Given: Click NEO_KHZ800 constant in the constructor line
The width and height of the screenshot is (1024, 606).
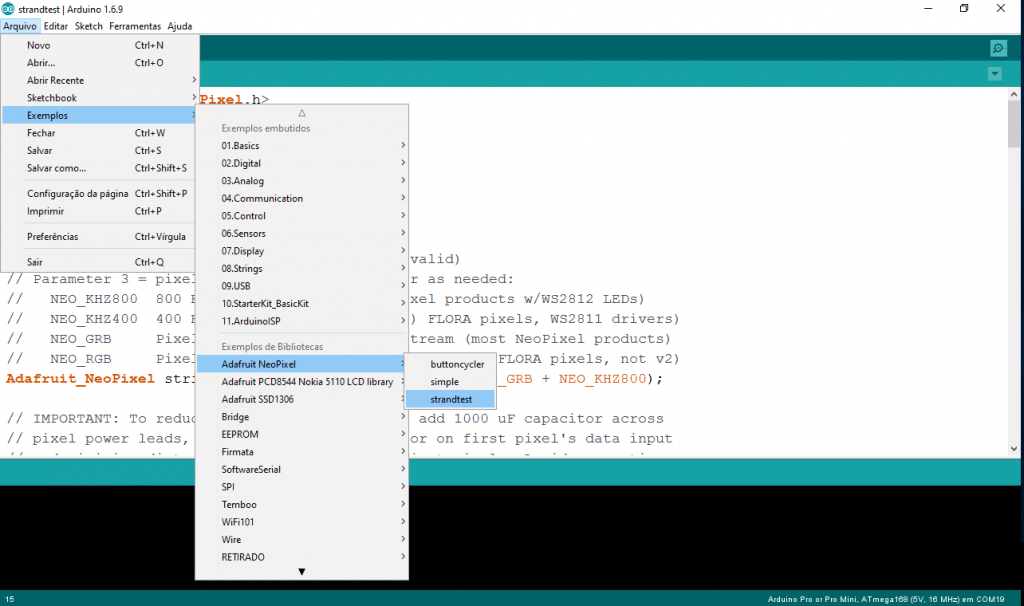Looking at the screenshot, I should [601, 379].
